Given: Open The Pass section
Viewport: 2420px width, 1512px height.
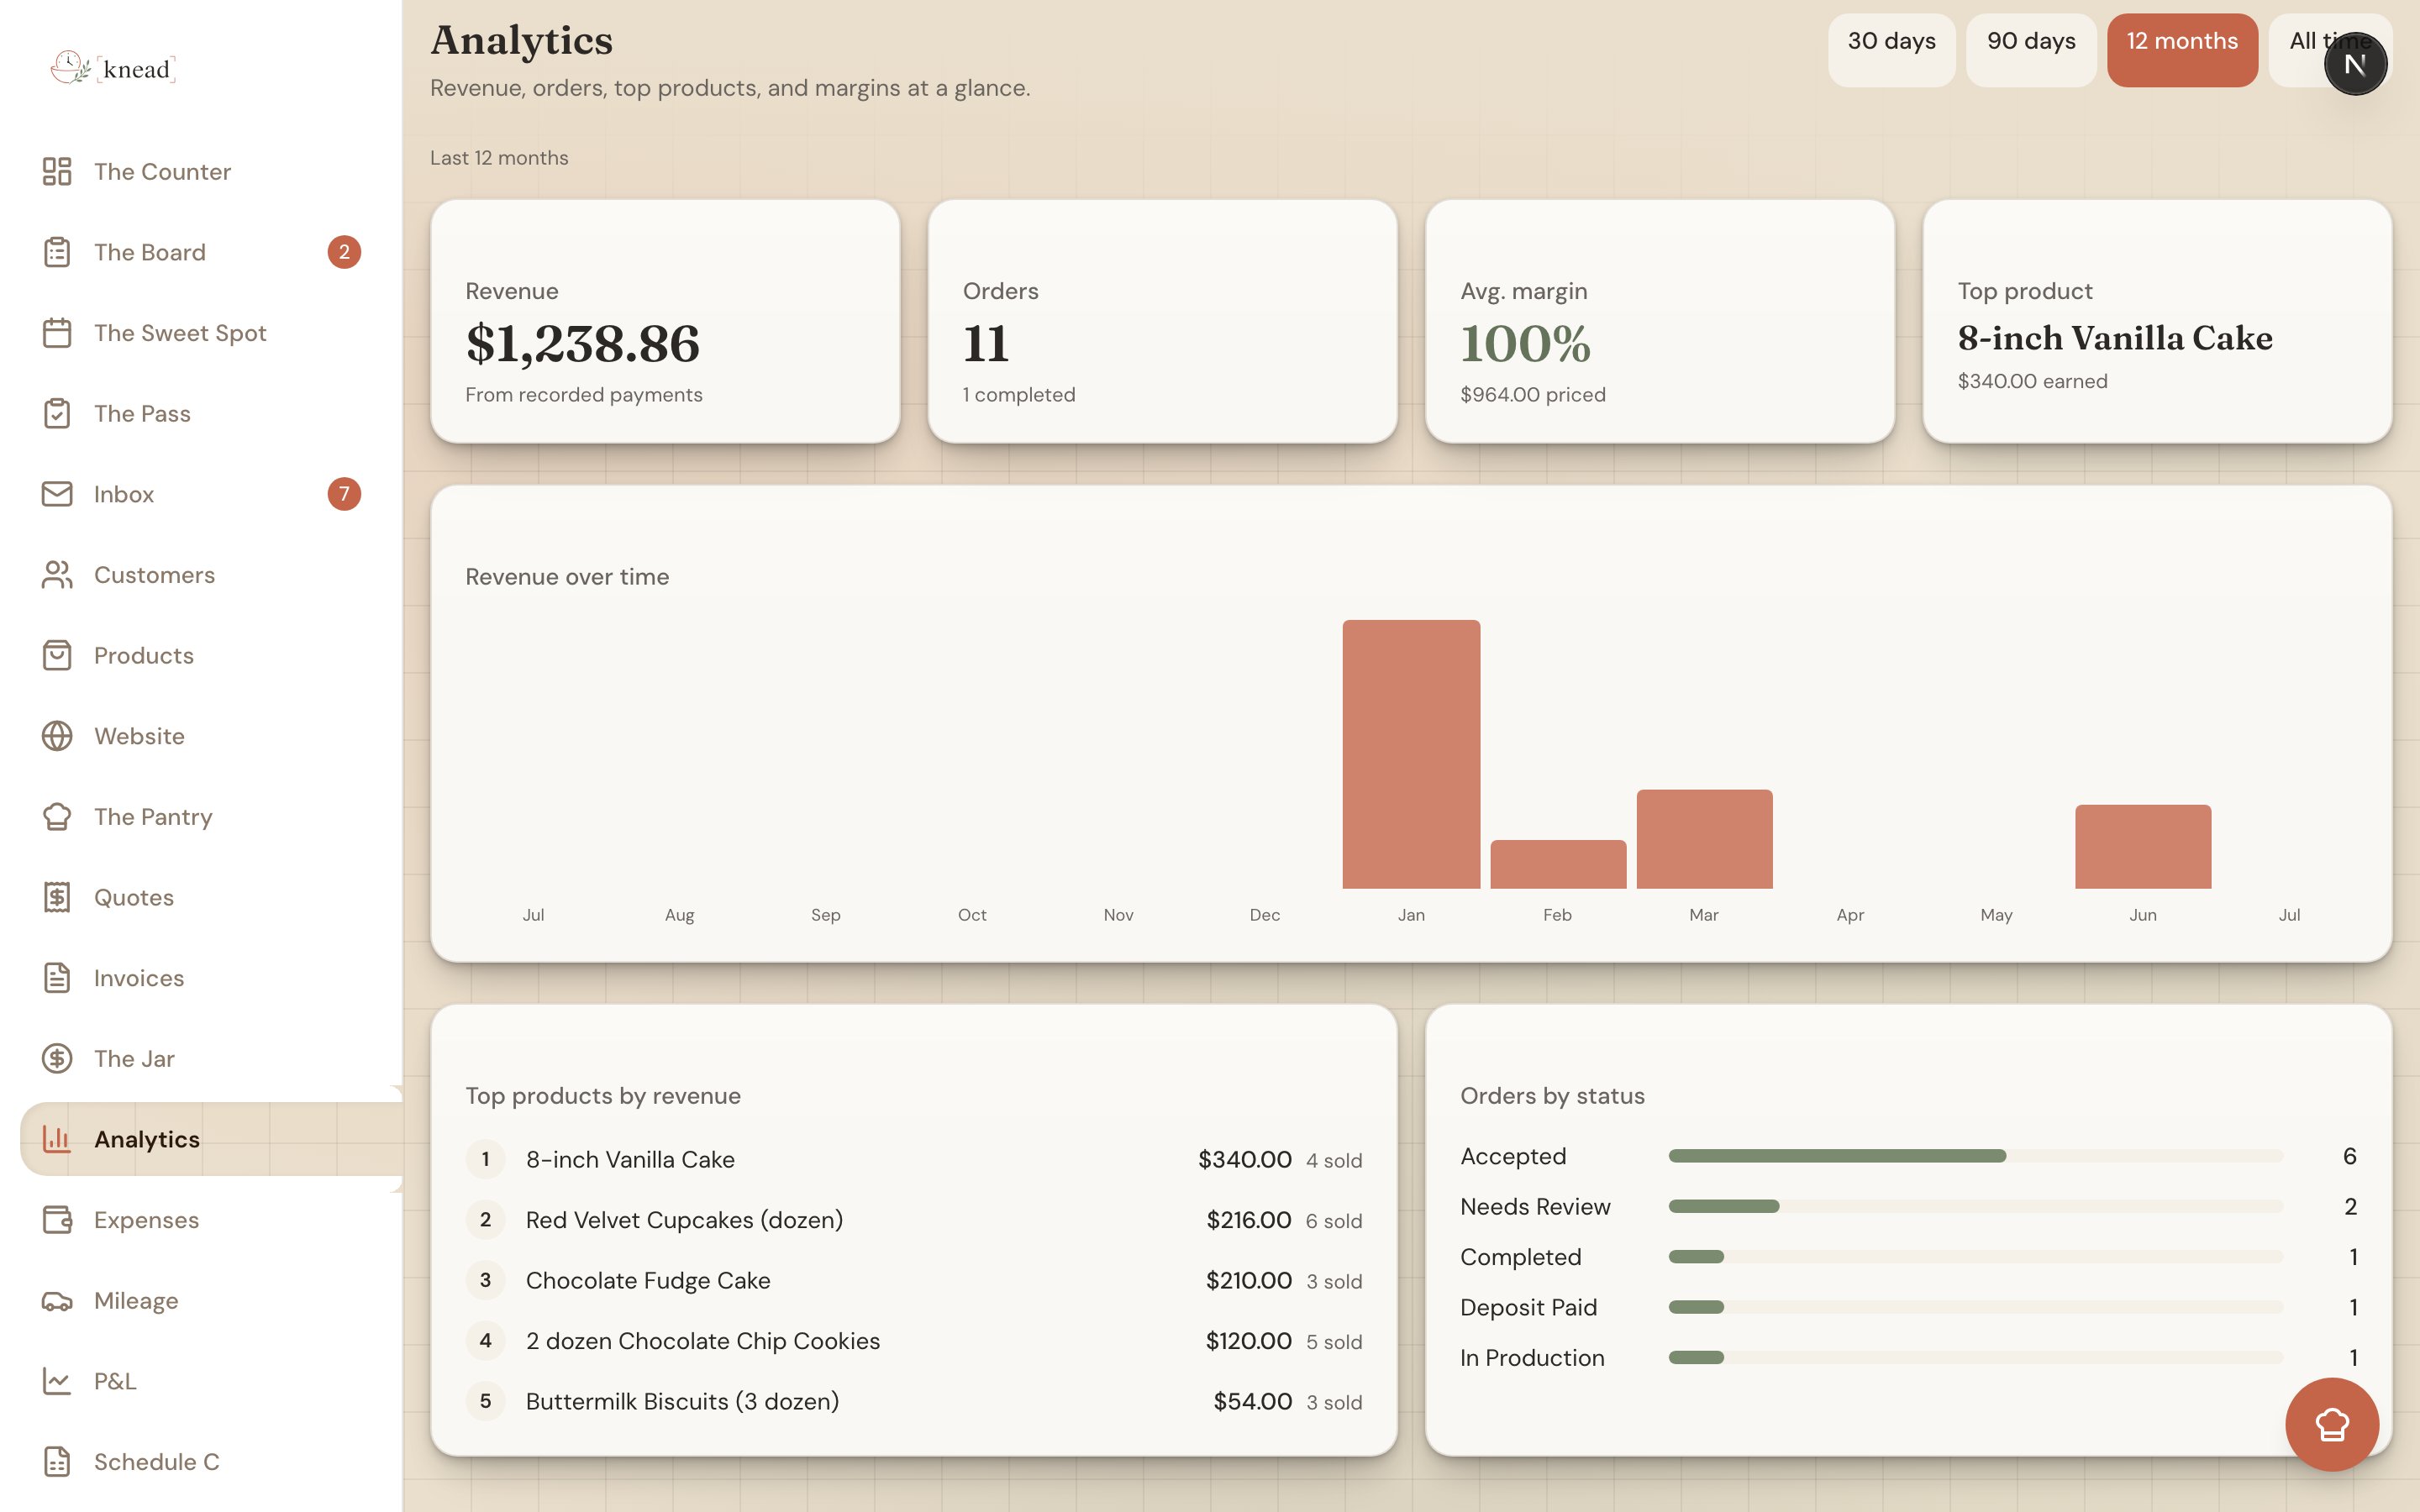Looking at the screenshot, I should click(x=211, y=413).
